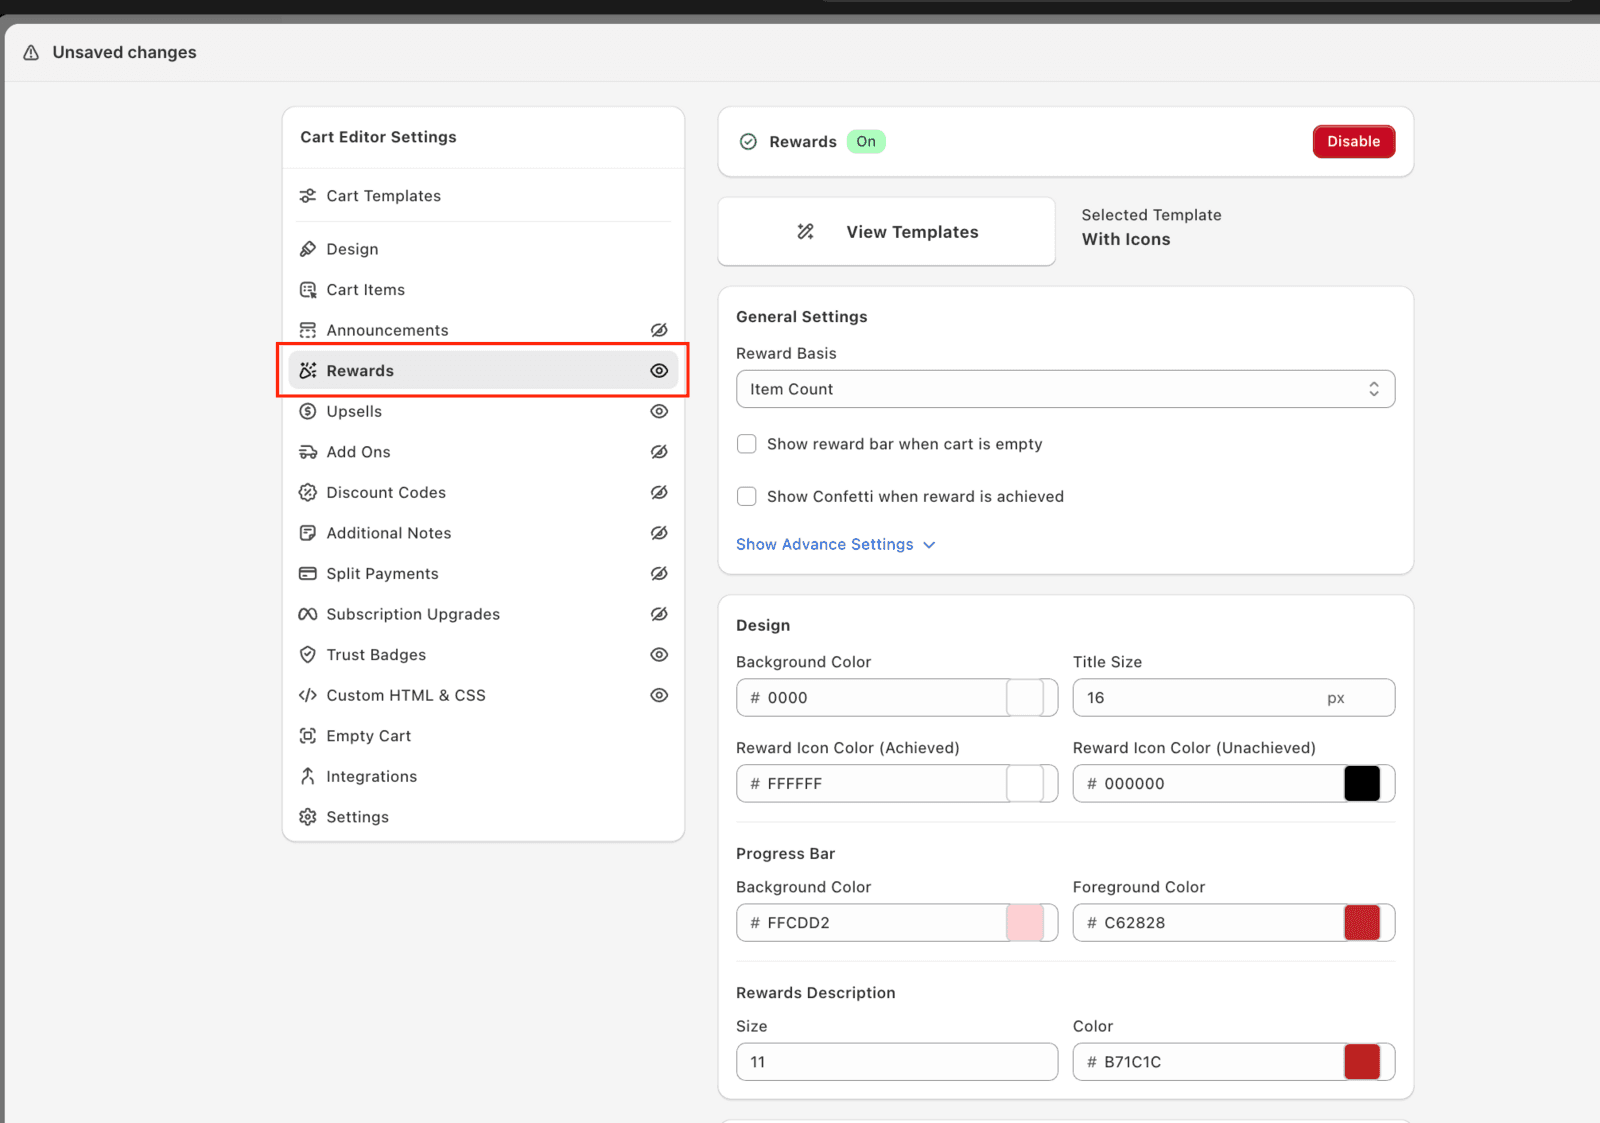1600x1123 pixels.
Task: Hide Custom HTML & CSS via eye icon
Action: [x=659, y=695]
